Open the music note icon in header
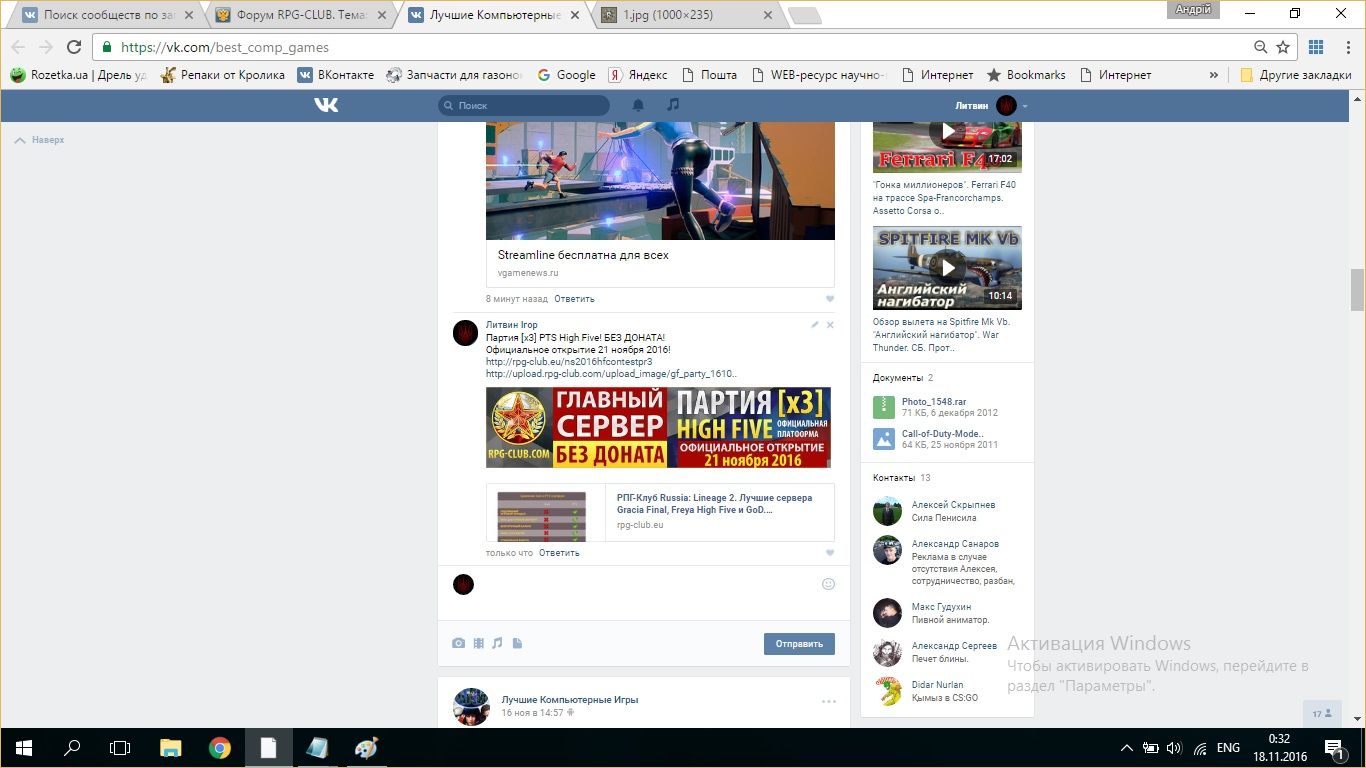Image resolution: width=1366 pixels, height=768 pixels. (x=673, y=105)
